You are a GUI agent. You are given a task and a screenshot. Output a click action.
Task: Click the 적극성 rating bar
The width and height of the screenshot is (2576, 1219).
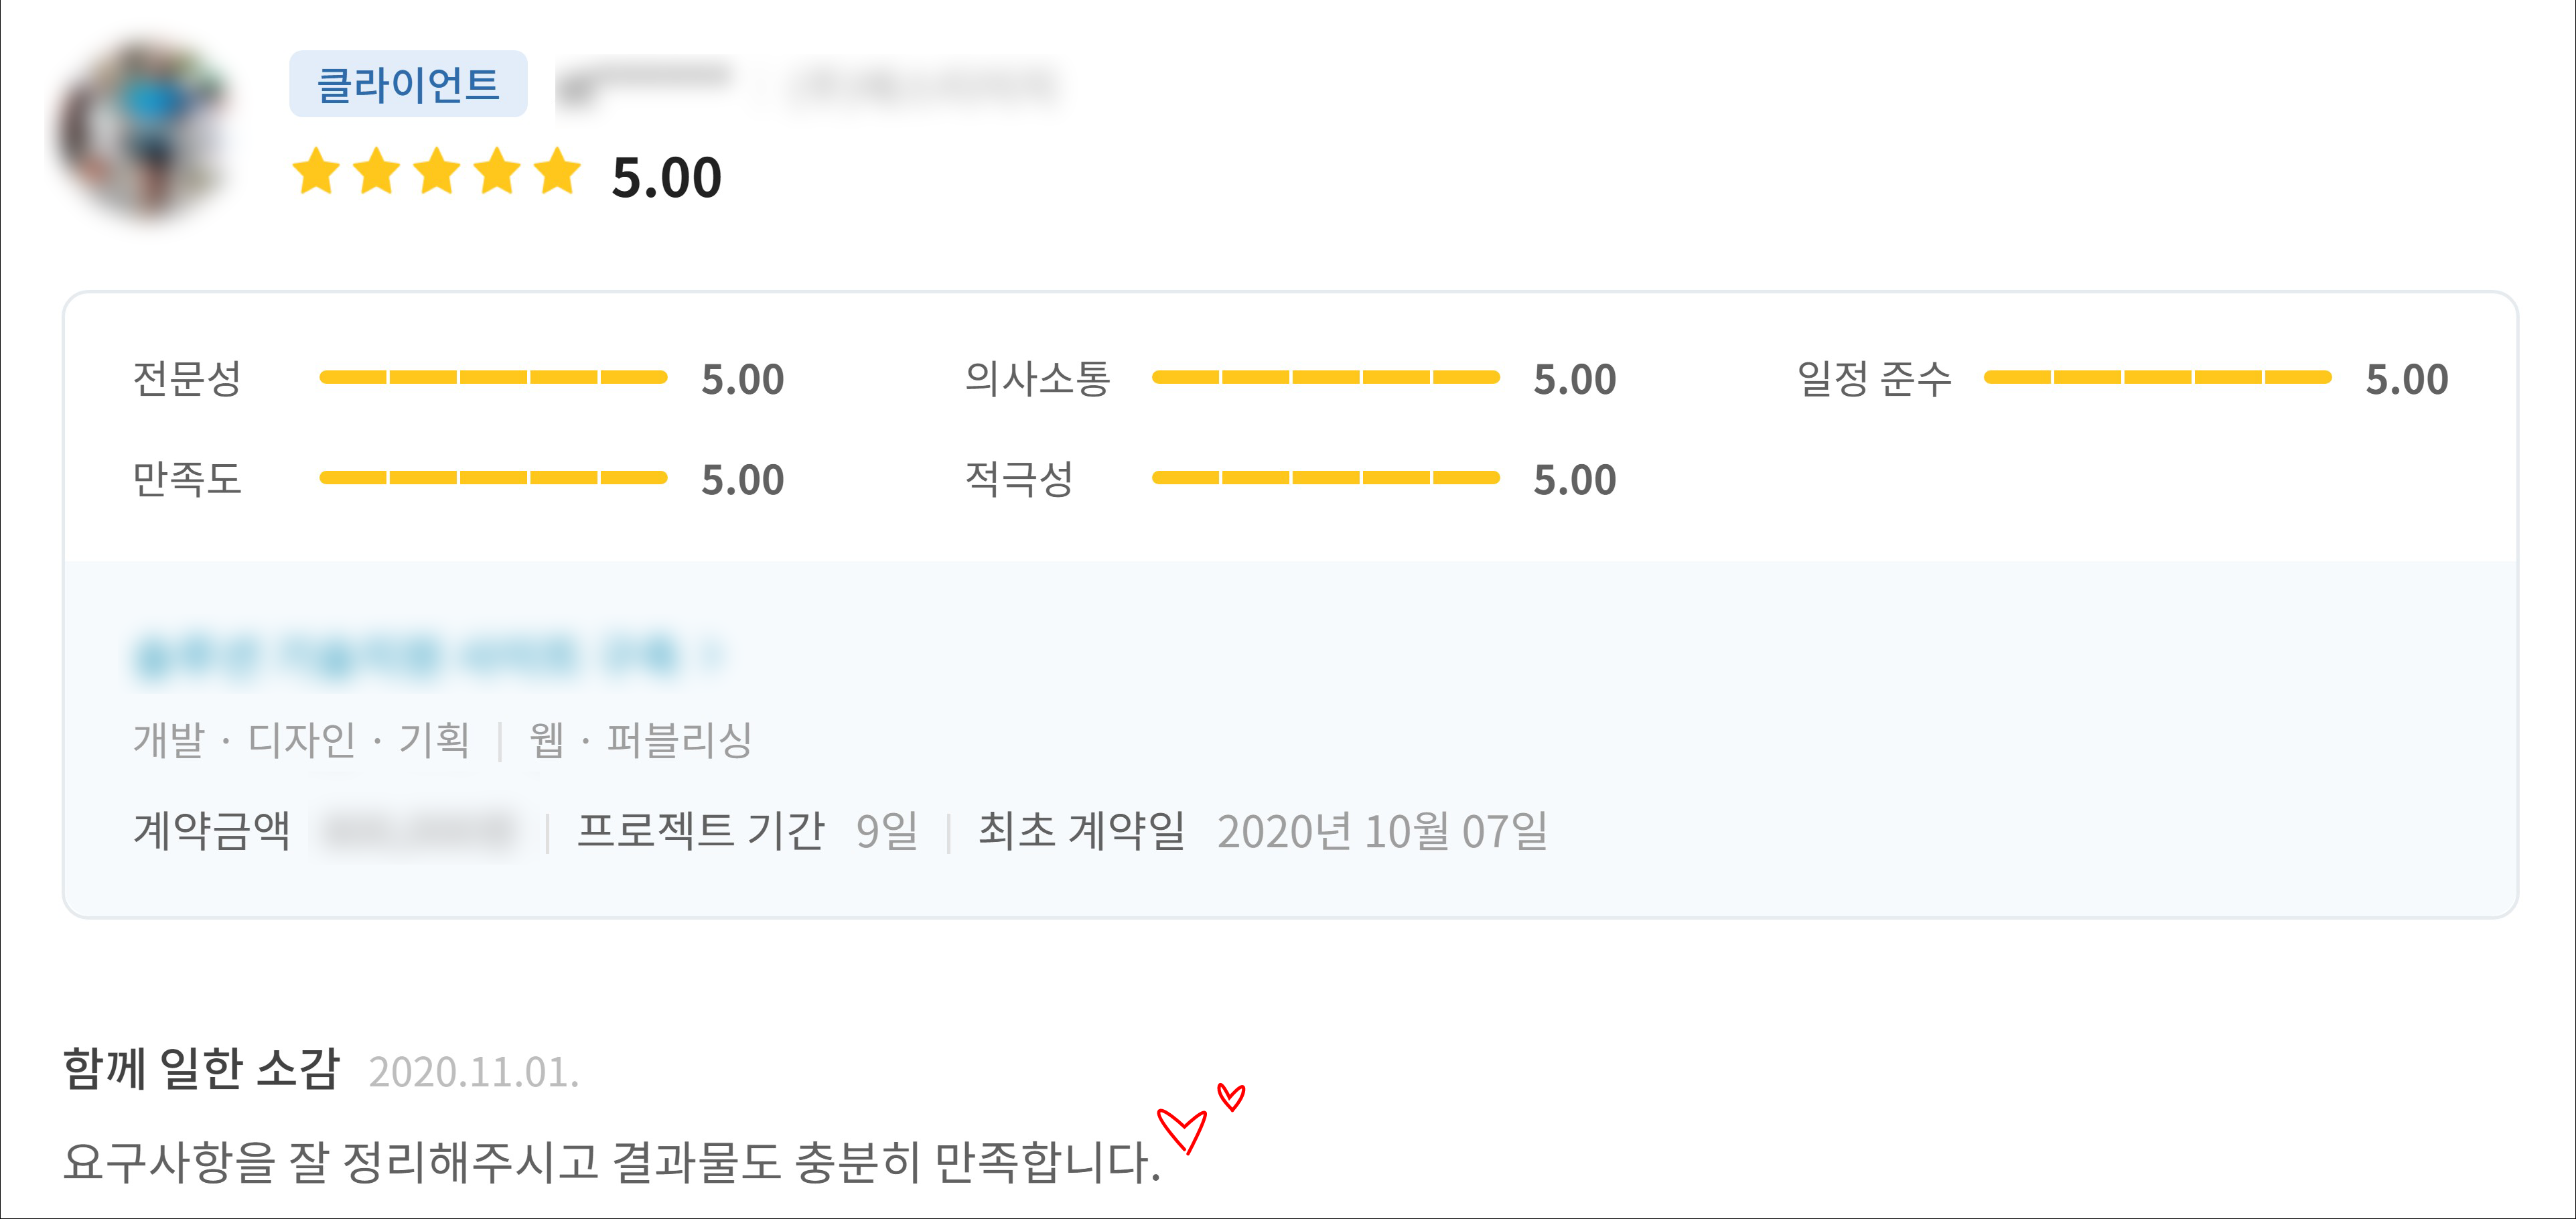tap(1325, 478)
